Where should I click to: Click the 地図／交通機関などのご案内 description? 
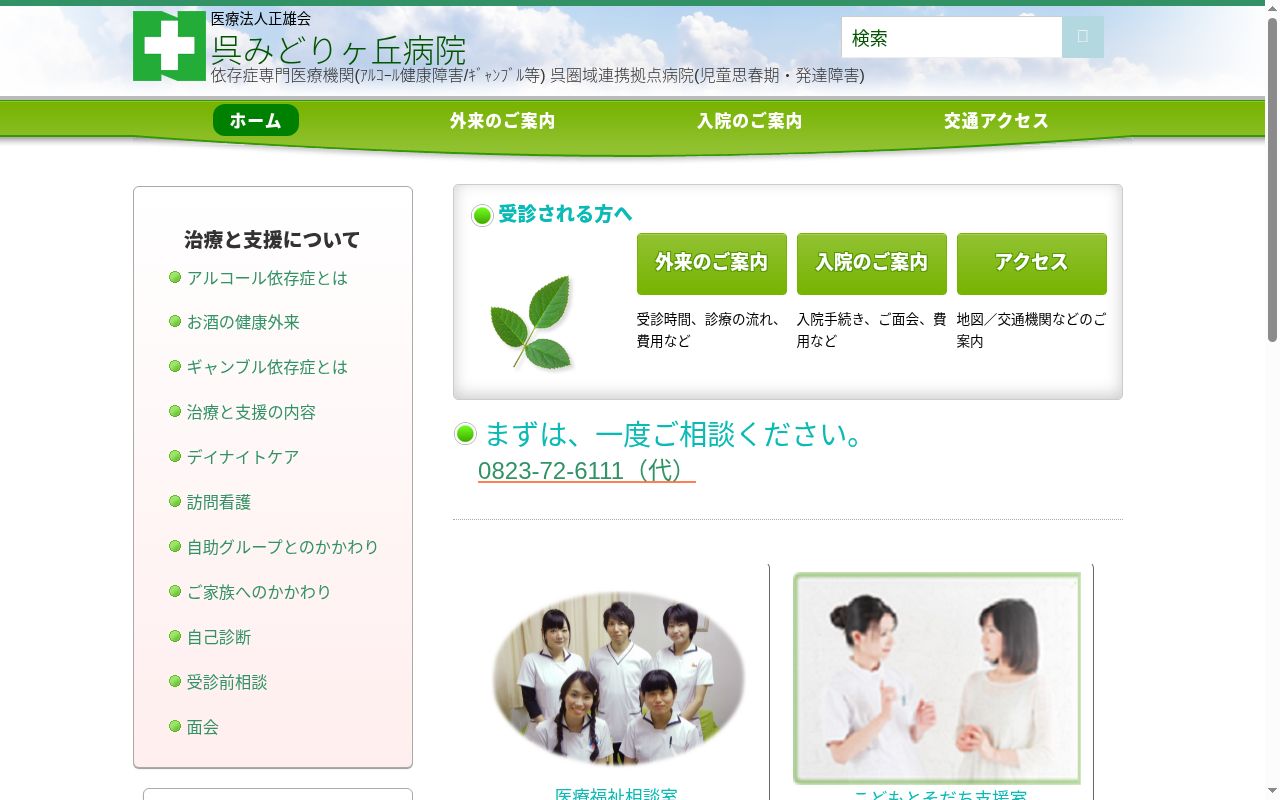point(1031,330)
